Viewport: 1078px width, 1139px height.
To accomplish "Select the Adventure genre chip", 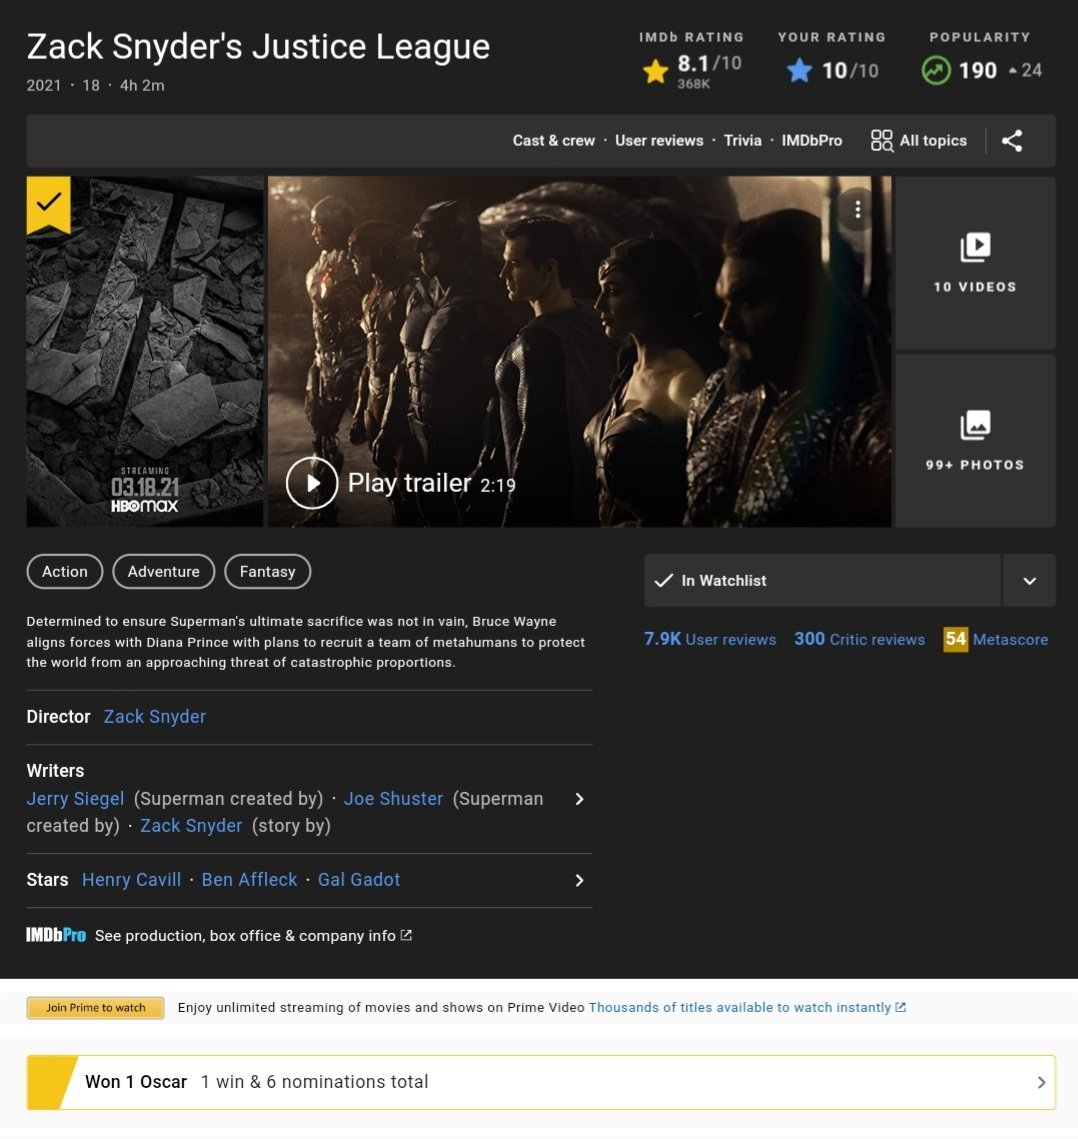I will 163,572.
